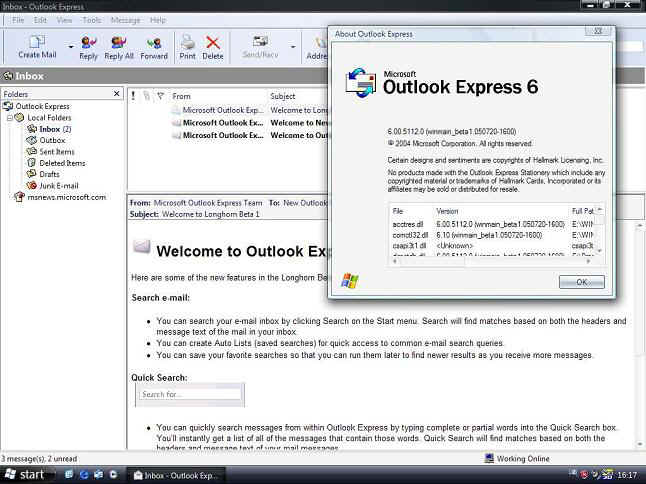Open the Windows Start menu
Viewport: 646px width, 484px height.
click(x=24, y=474)
